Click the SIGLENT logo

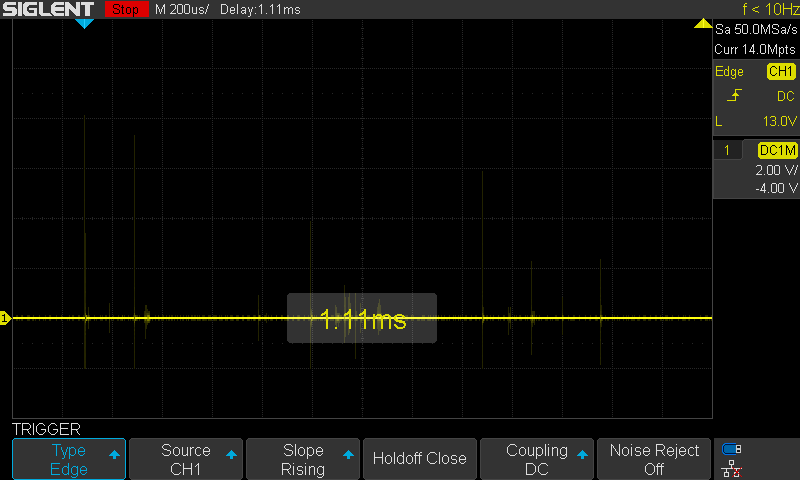click(48, 9)
